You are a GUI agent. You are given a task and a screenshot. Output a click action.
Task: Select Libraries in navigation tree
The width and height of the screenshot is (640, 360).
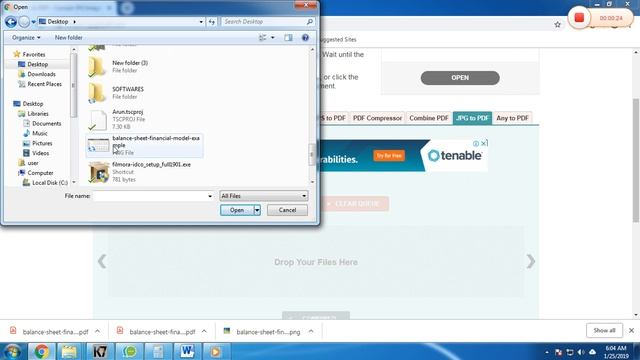click(x=38, y=114)
